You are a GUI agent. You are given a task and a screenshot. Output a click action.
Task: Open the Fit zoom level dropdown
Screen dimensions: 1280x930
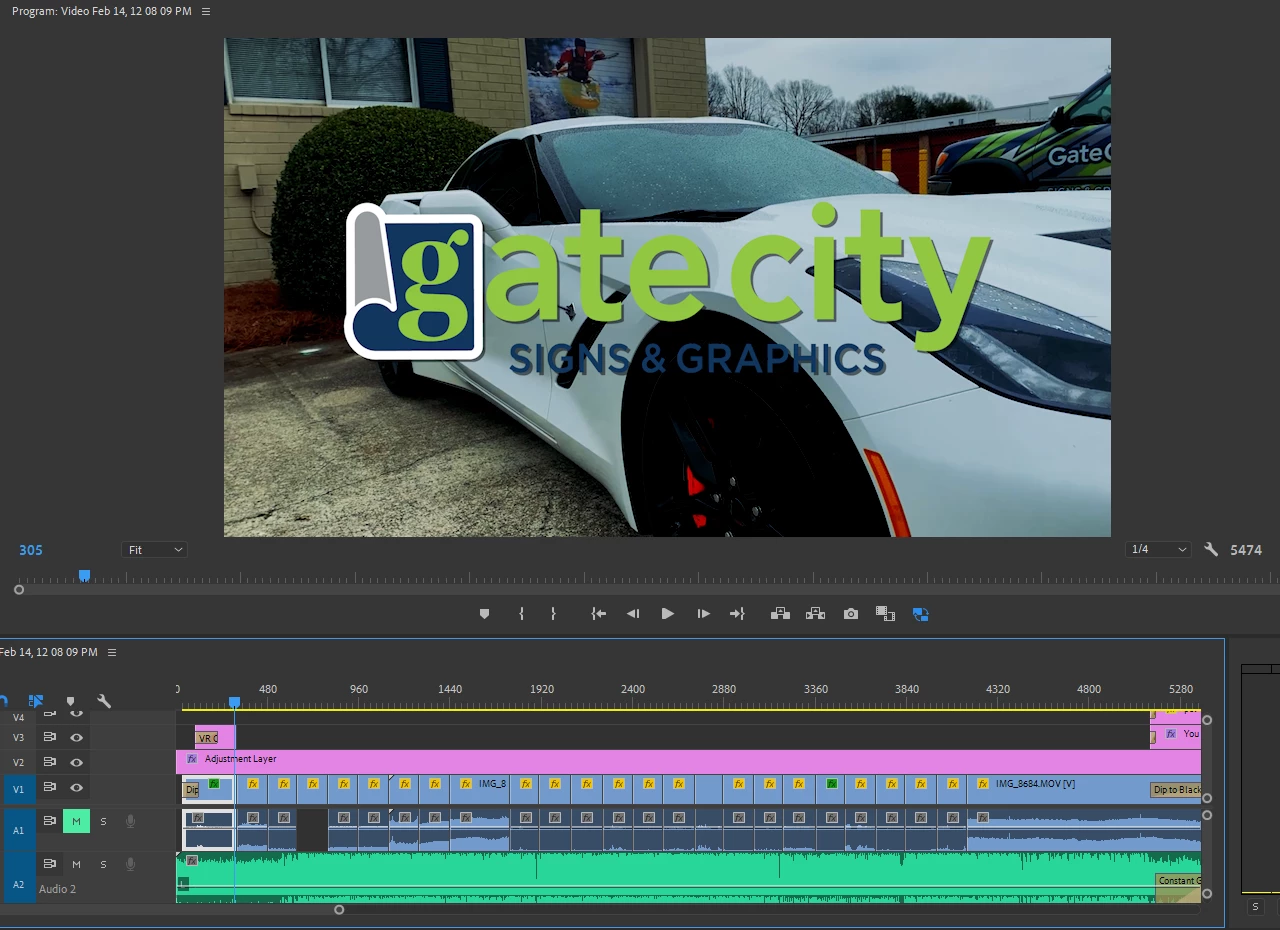click(155, 550)
